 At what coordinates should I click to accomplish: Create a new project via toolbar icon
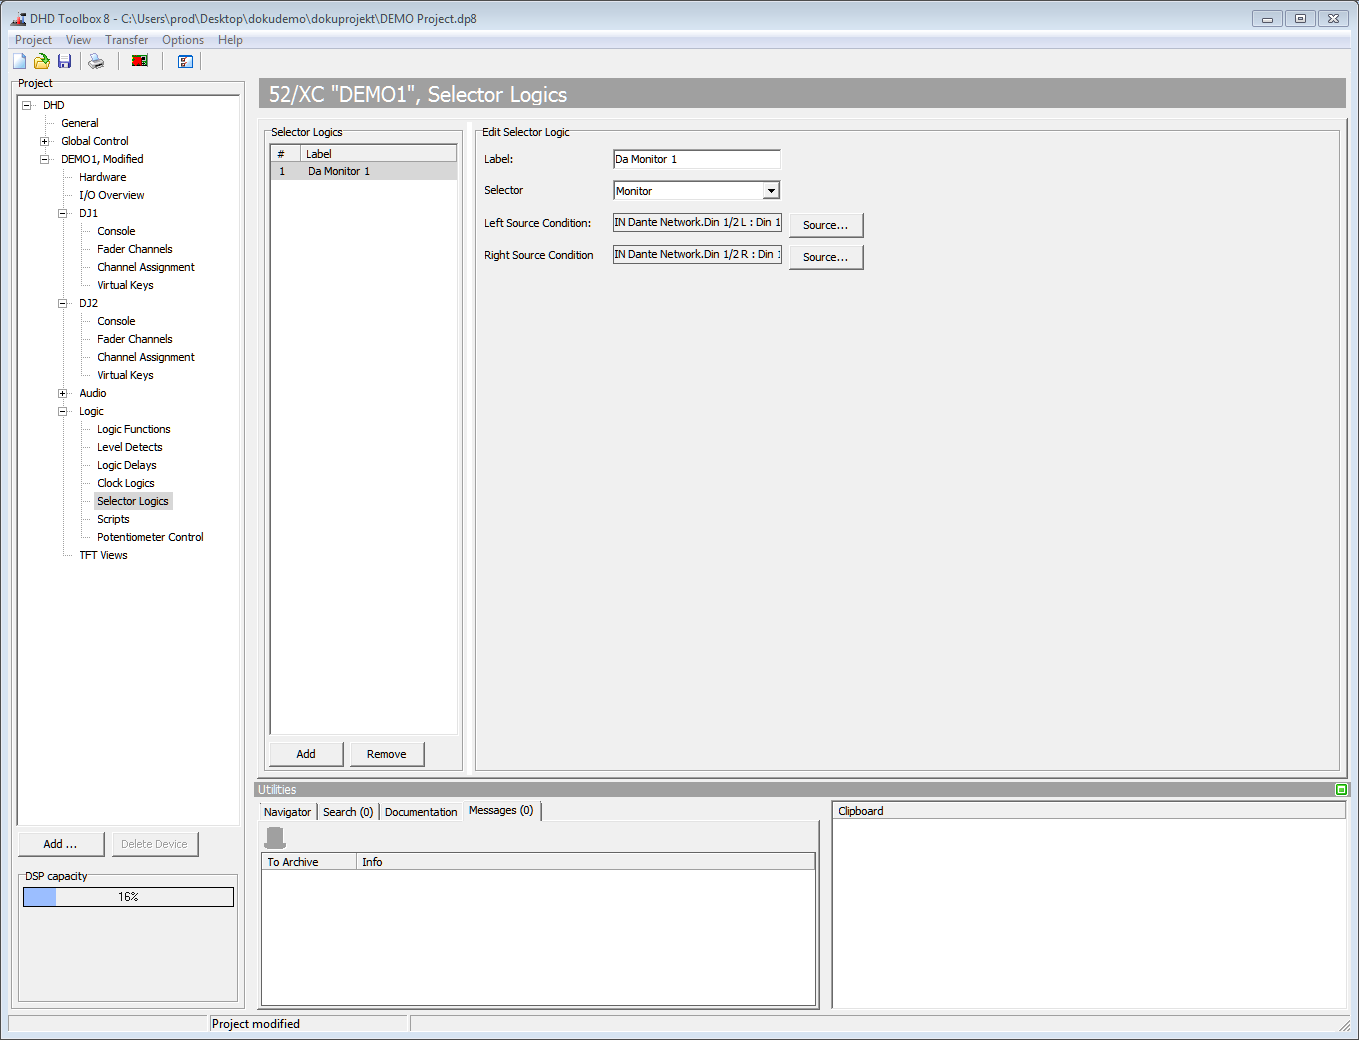tap(18, 61)
